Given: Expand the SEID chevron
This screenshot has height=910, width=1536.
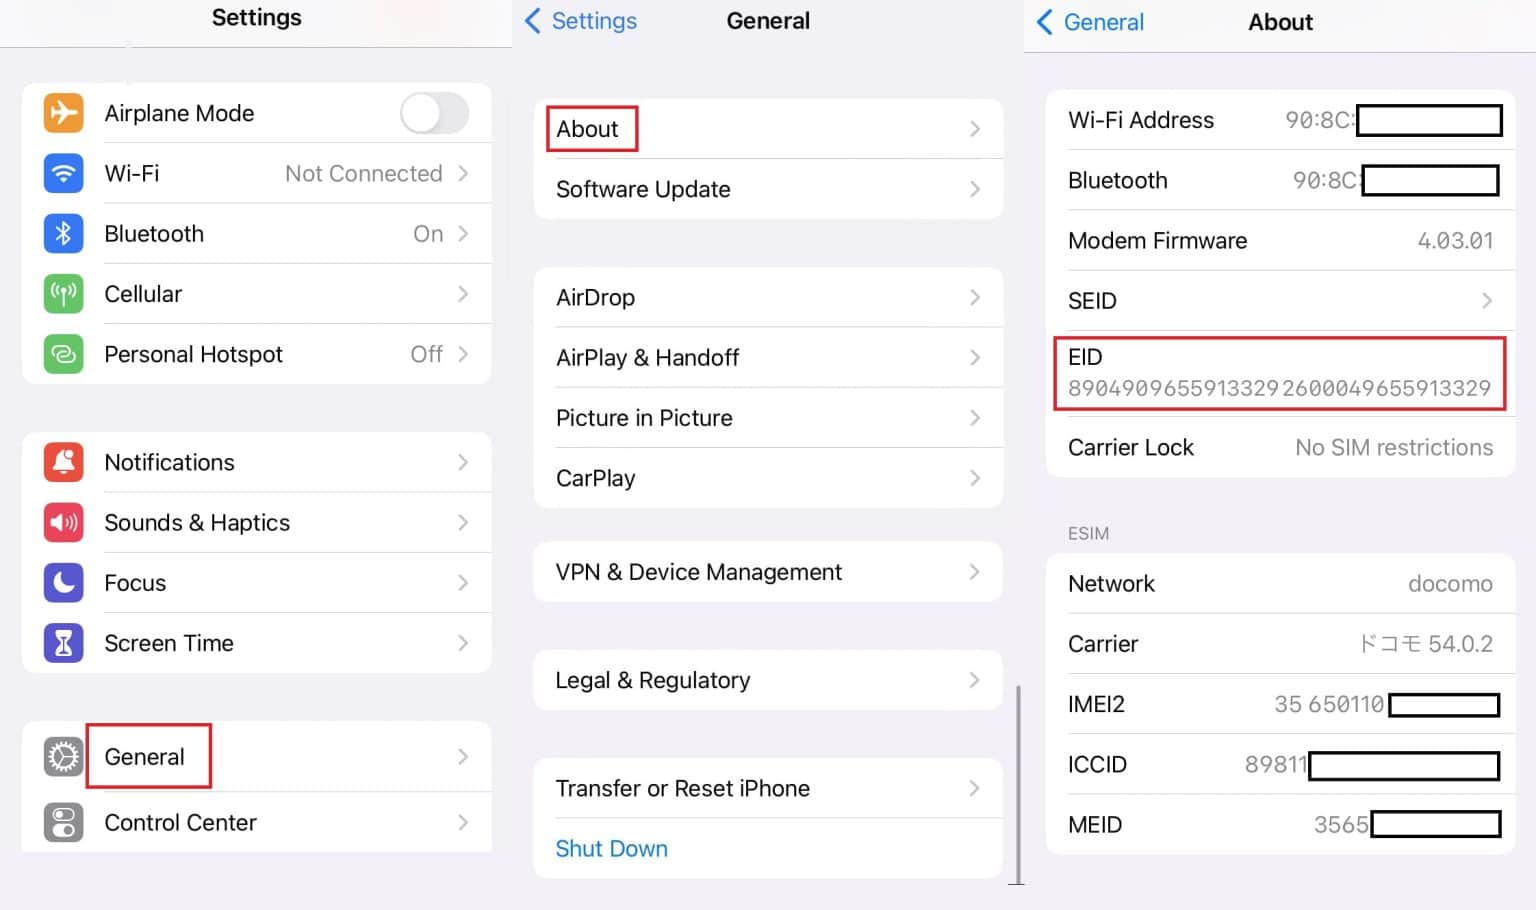Looking at the screenshot, I should [x=1487, y=300].
